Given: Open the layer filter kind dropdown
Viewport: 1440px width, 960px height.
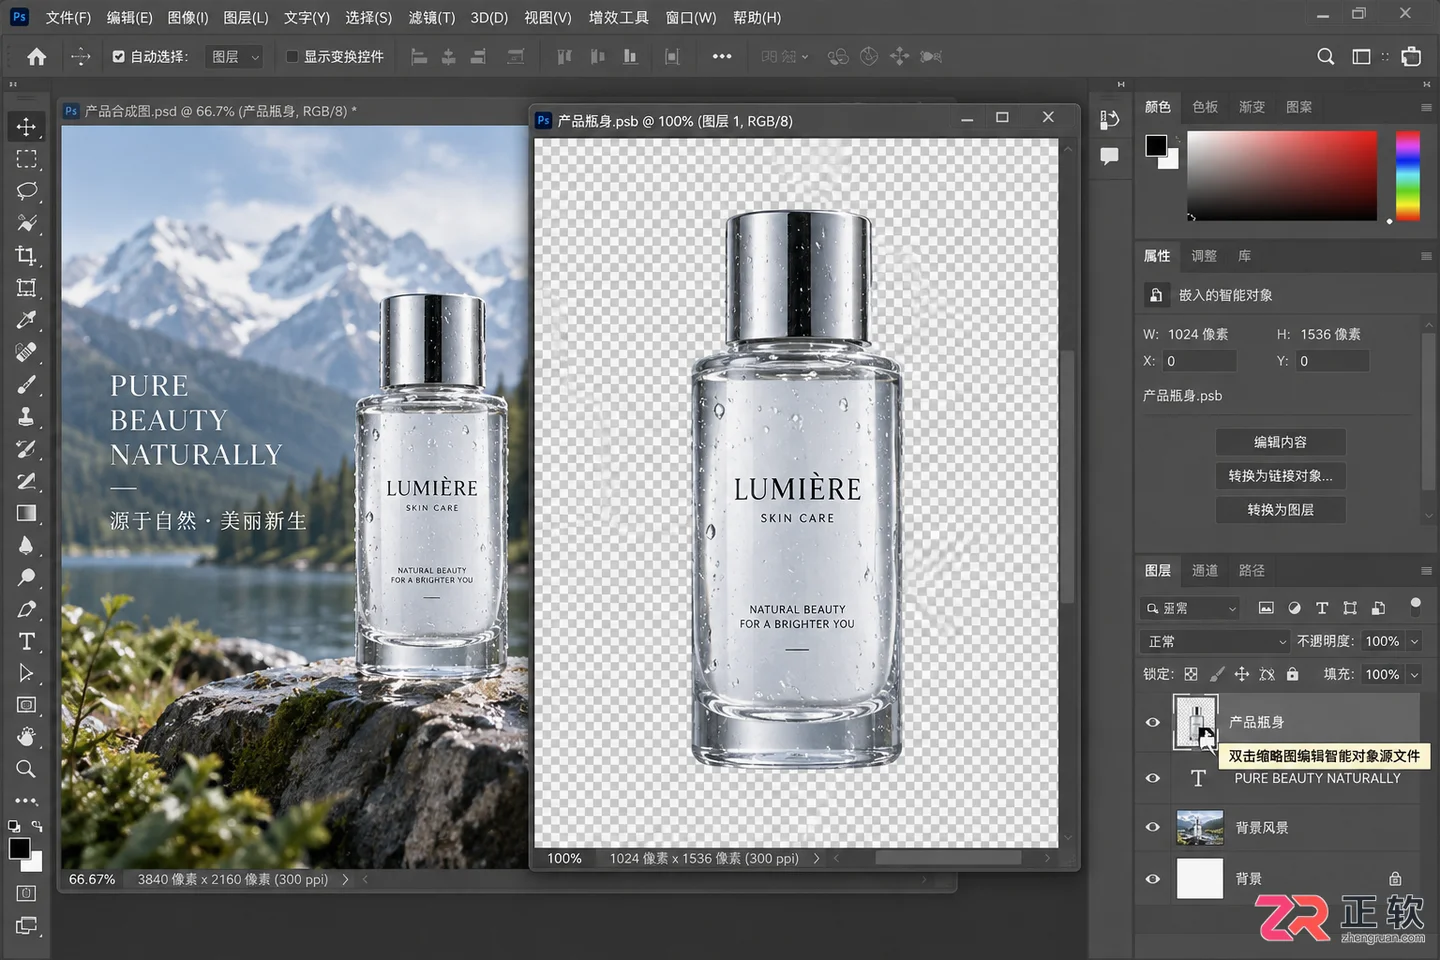Looking at the screenshot, I should pyautogui.click(x=1190, y=608).
